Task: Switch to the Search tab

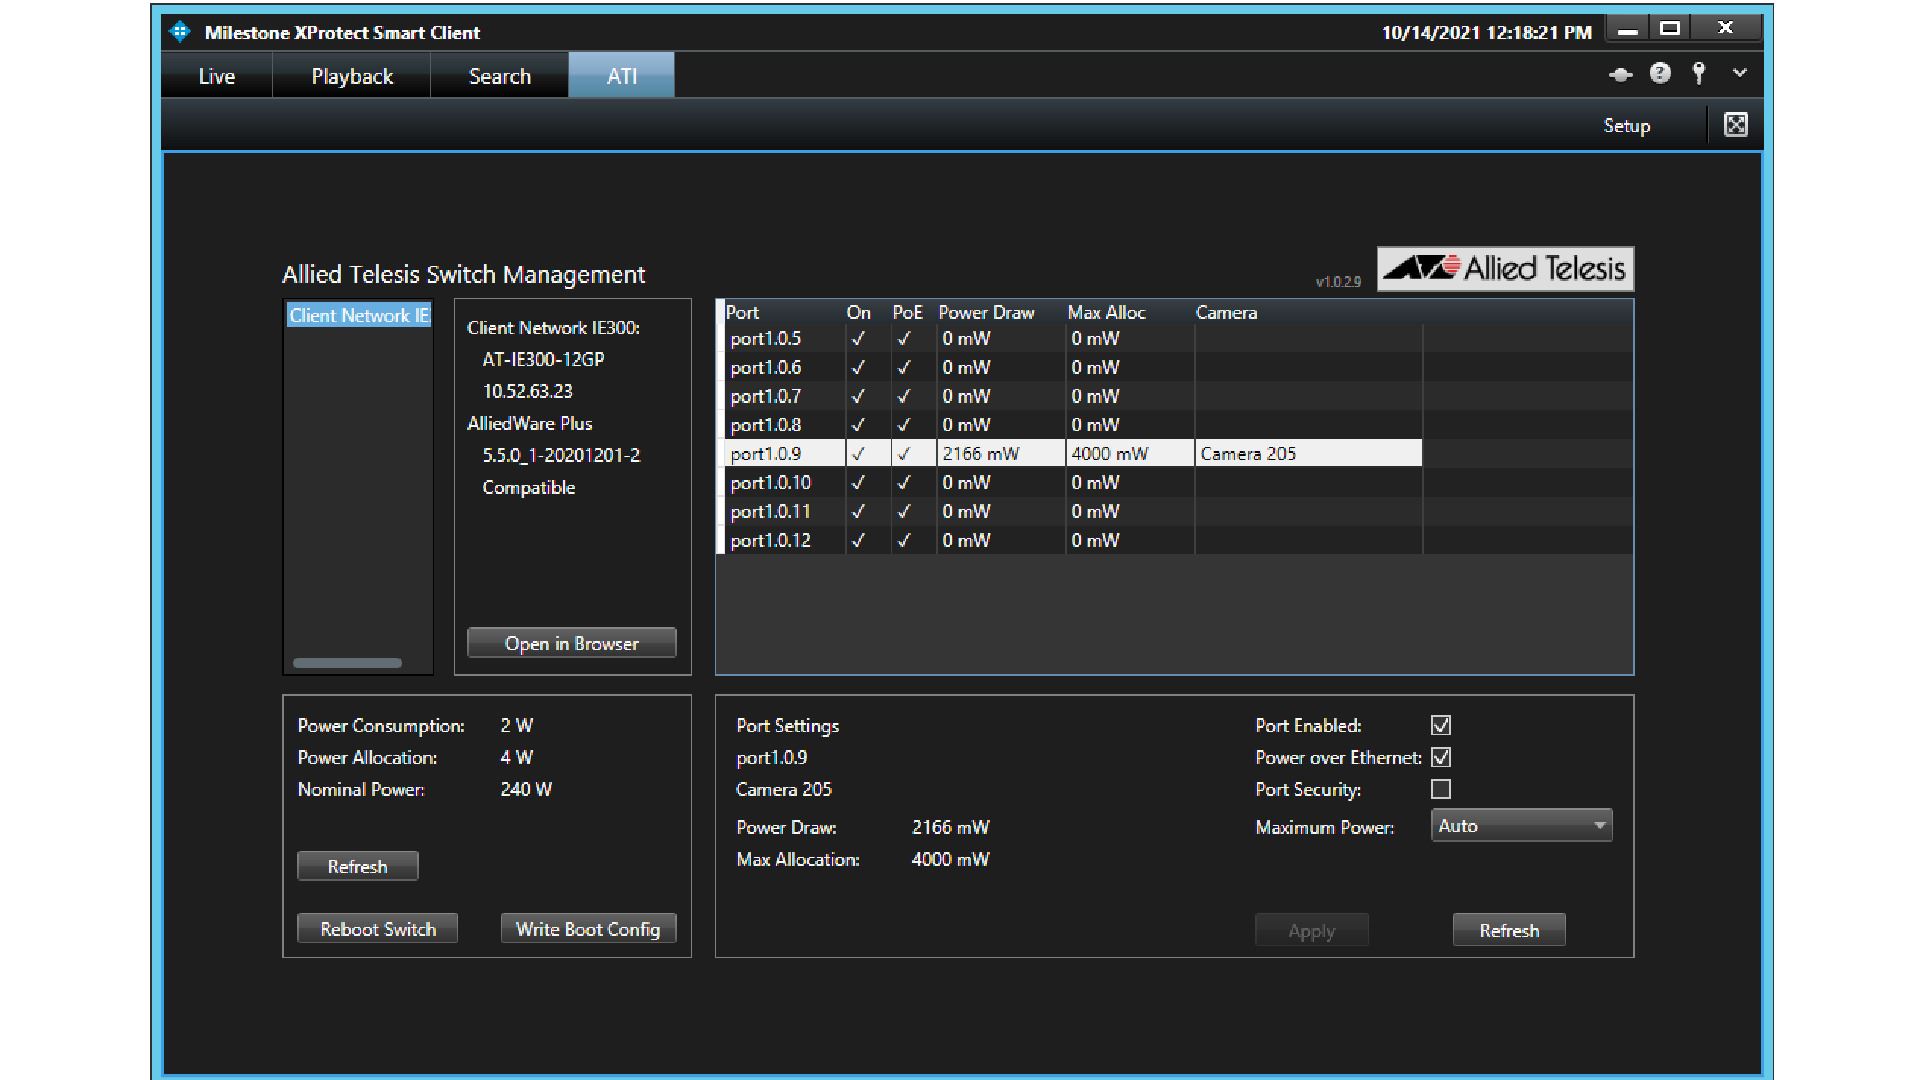Action: pyautogui.click(x=500, y=76)
